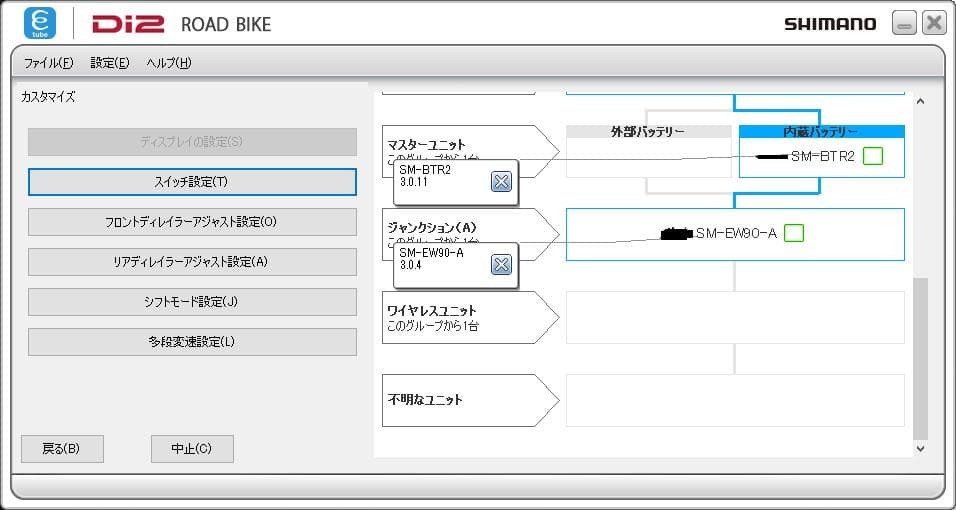The image size is (956, 510).
Task: Click scrollbar down arrow in unit diagram
Action: pos(921,448)
